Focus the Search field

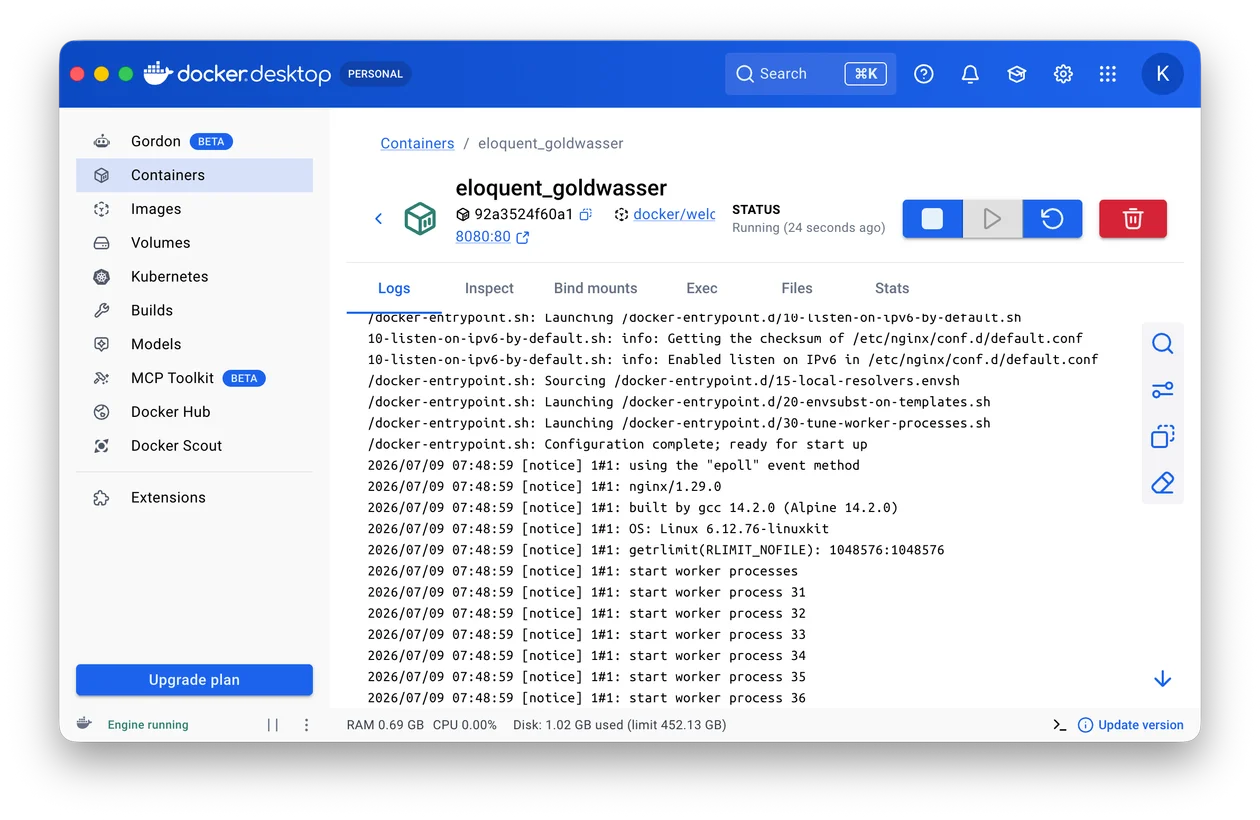(810, 74)
